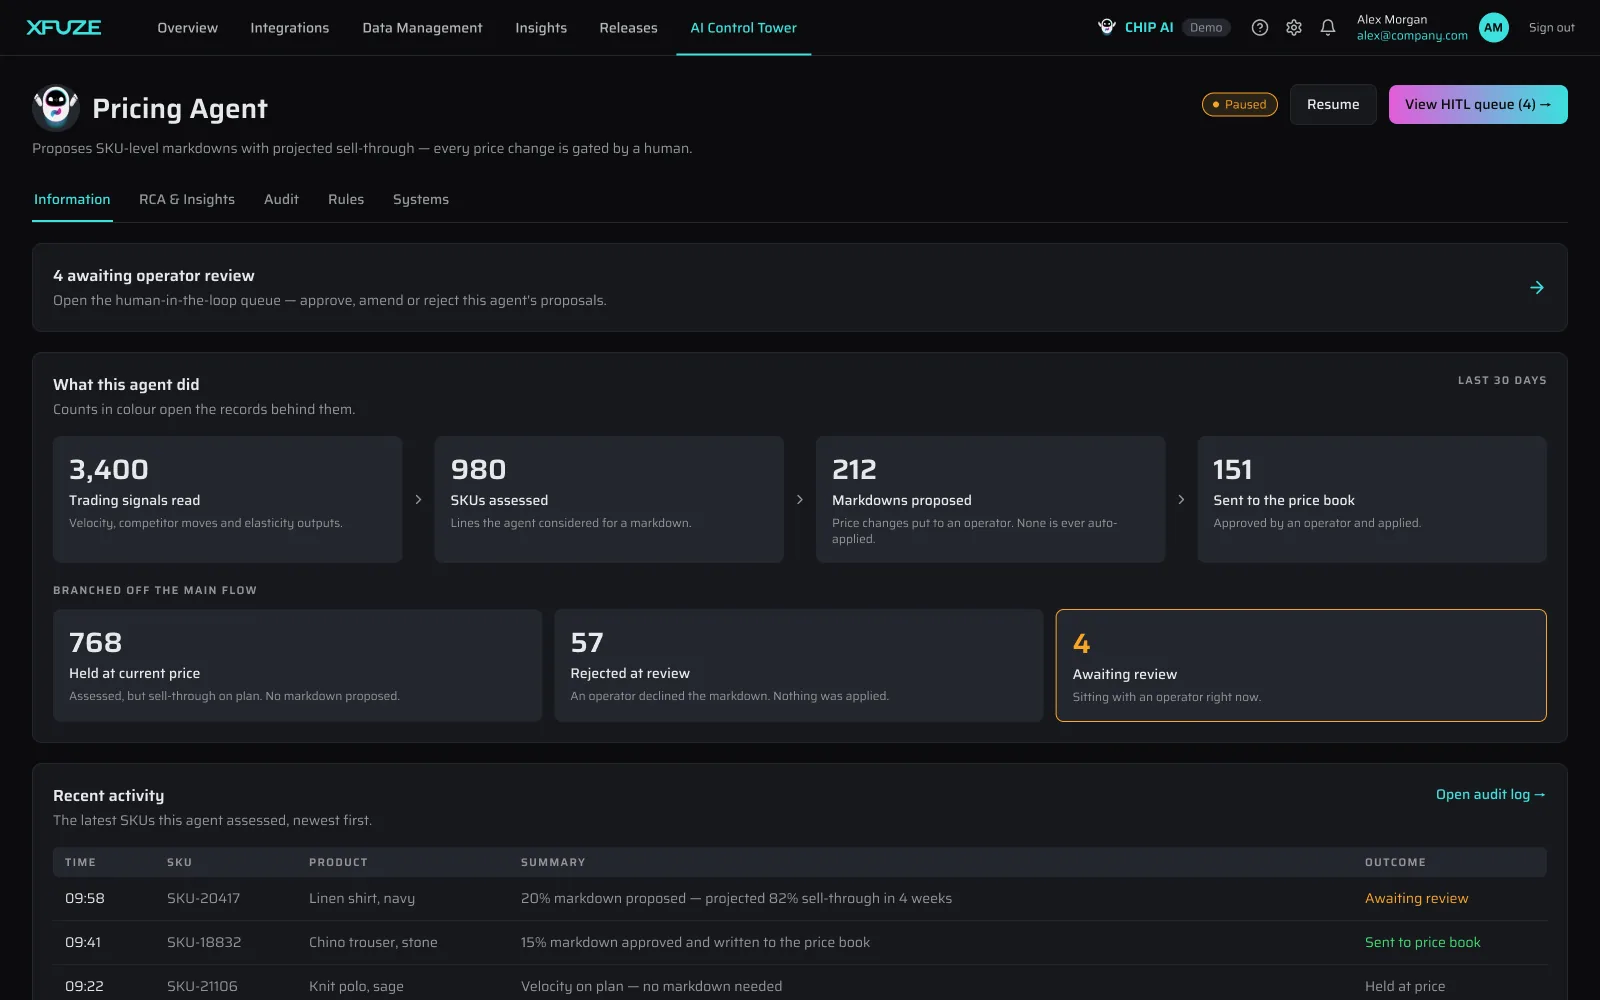Image resolution: width=1600 pixels, height=1000 pixels.
Task: Click the TIME column header
Action: pos(80,862)
